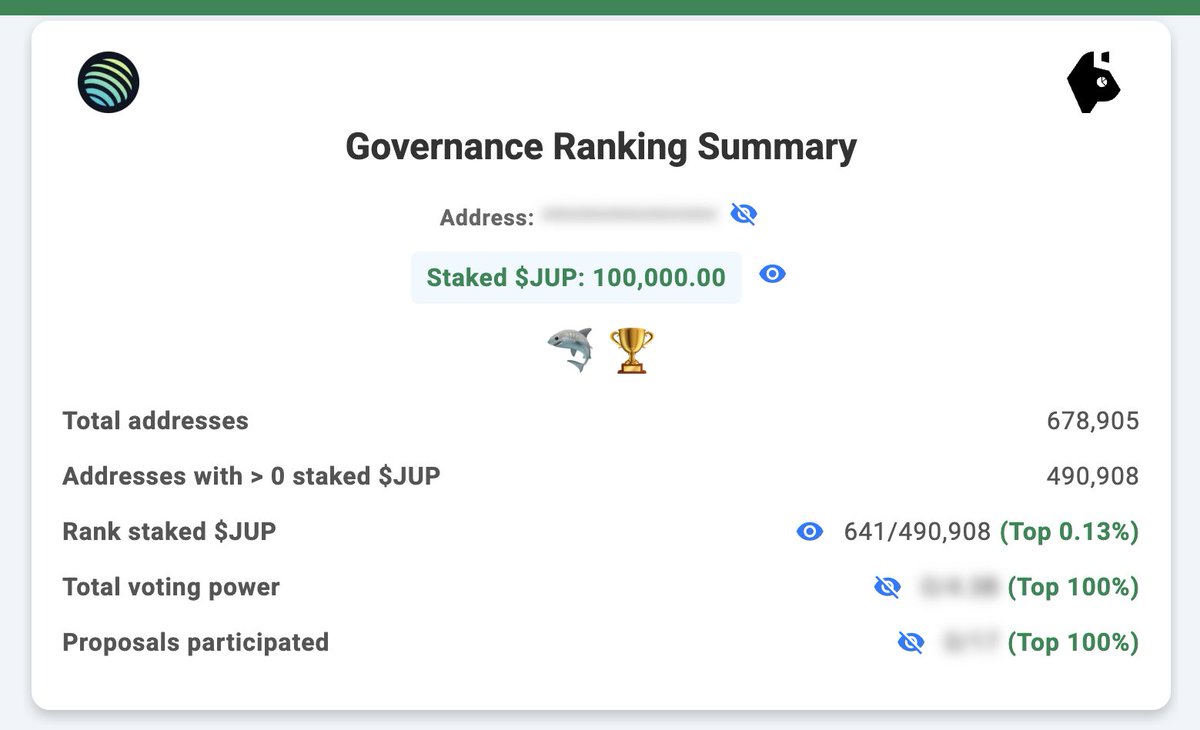Click the Jupiter logo in the top-left corner
The width and height of the screenshot is (1200, 730).
coord(108,82)
